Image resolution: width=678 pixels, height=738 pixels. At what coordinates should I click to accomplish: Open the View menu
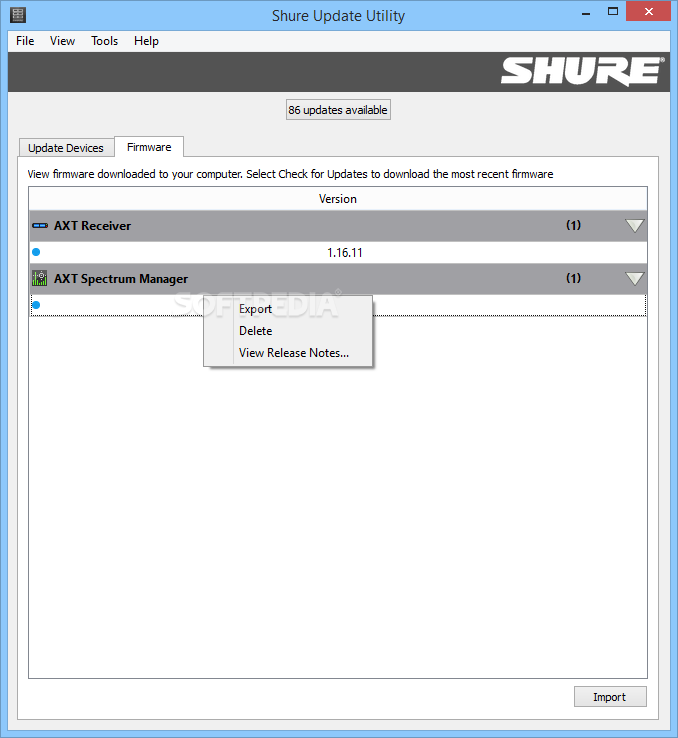pos(63,41)
